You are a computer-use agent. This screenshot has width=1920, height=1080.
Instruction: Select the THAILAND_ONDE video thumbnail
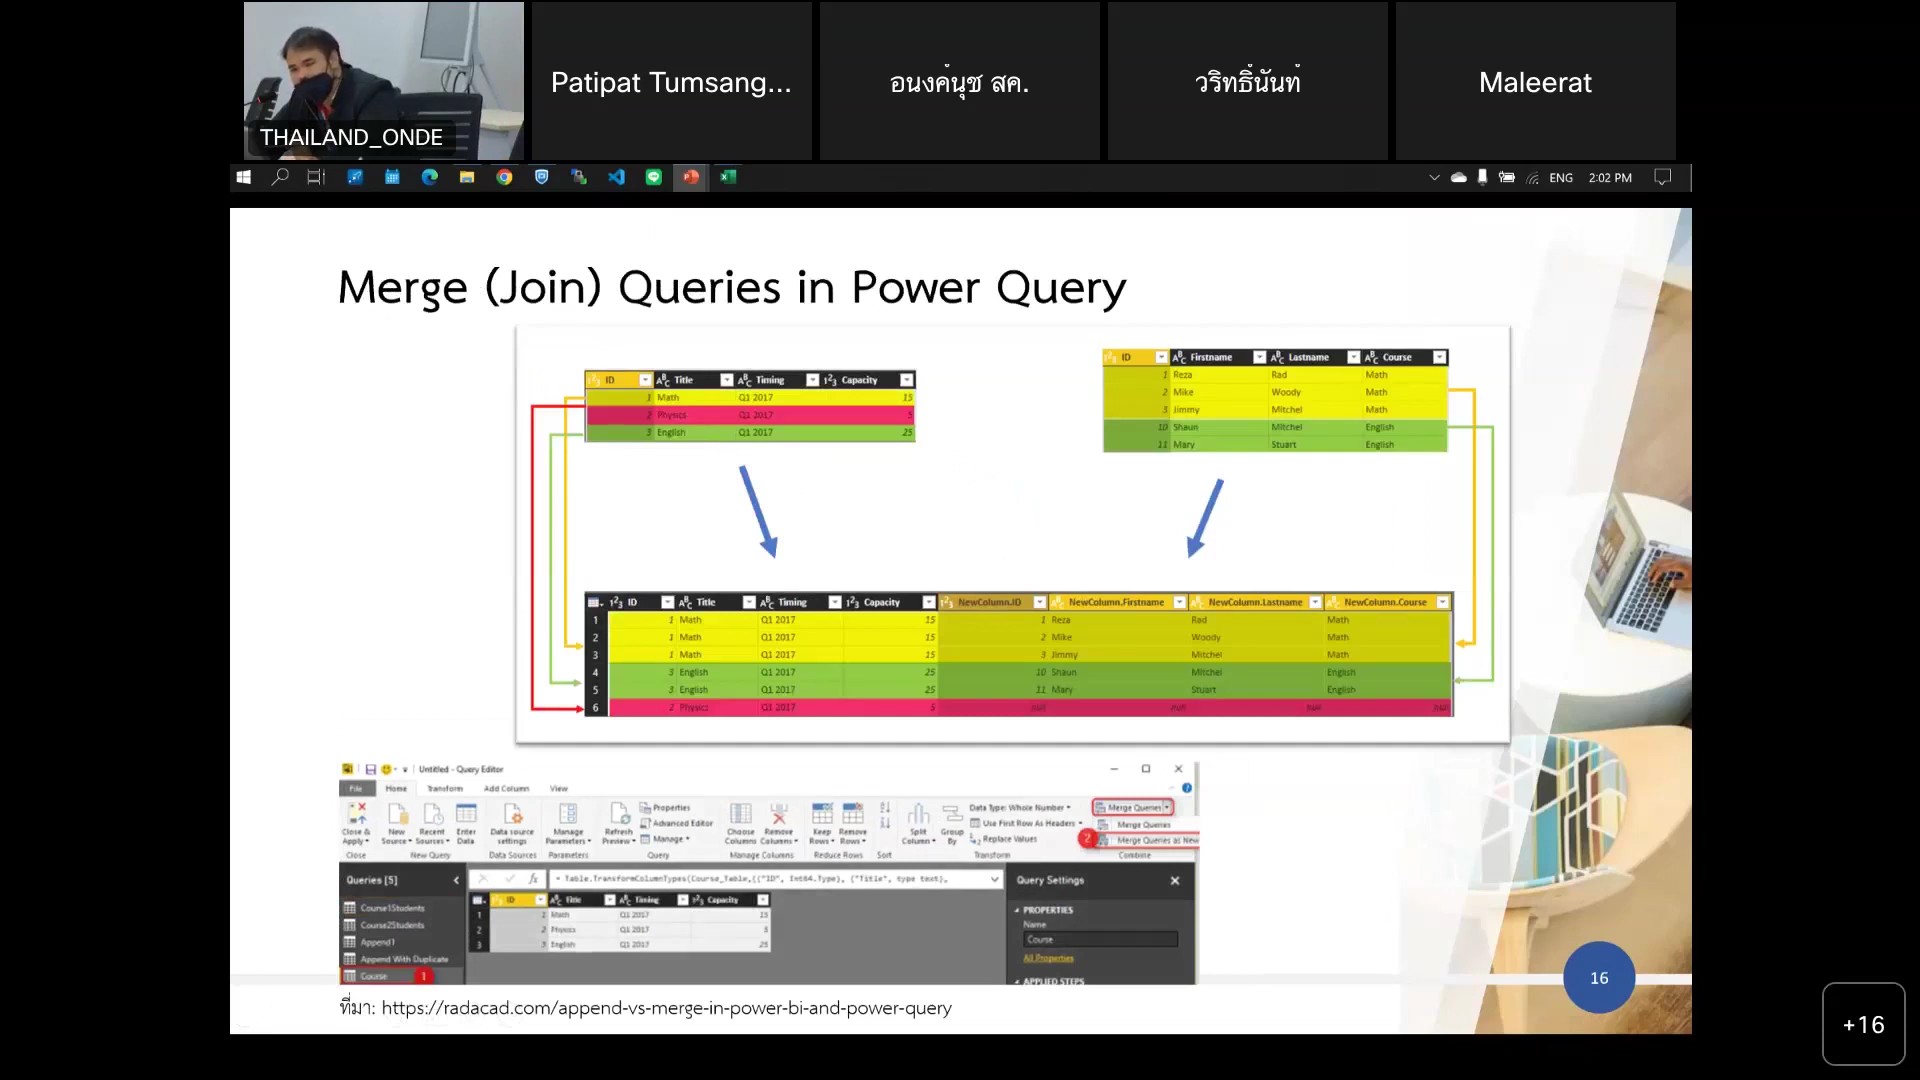384,80
